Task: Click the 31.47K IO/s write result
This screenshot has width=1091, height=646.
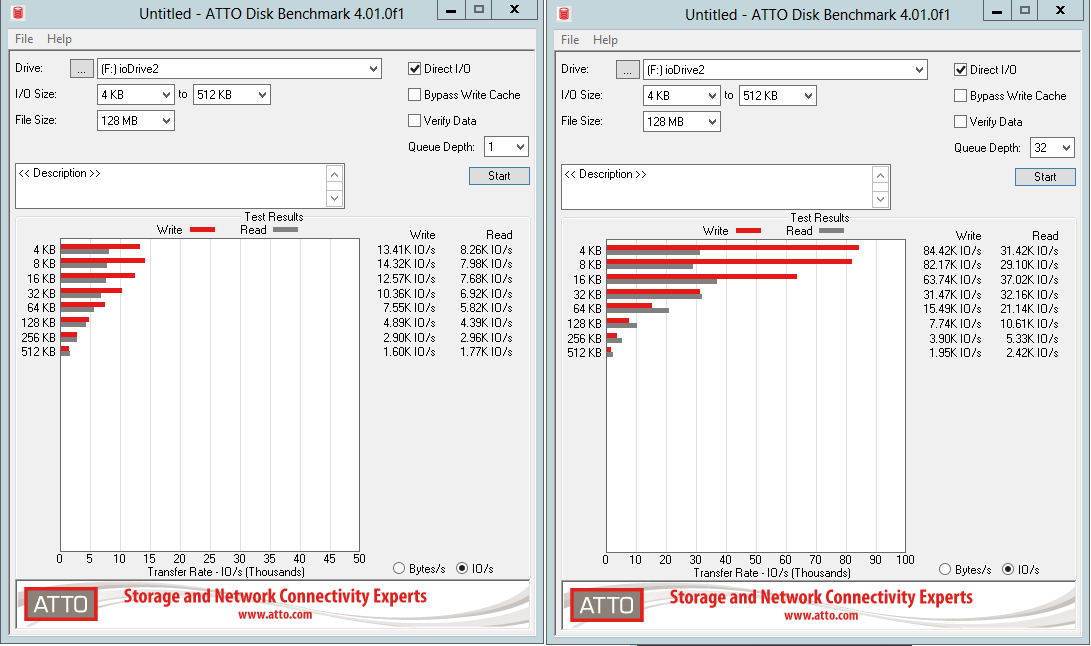Action: click(953, 295)
